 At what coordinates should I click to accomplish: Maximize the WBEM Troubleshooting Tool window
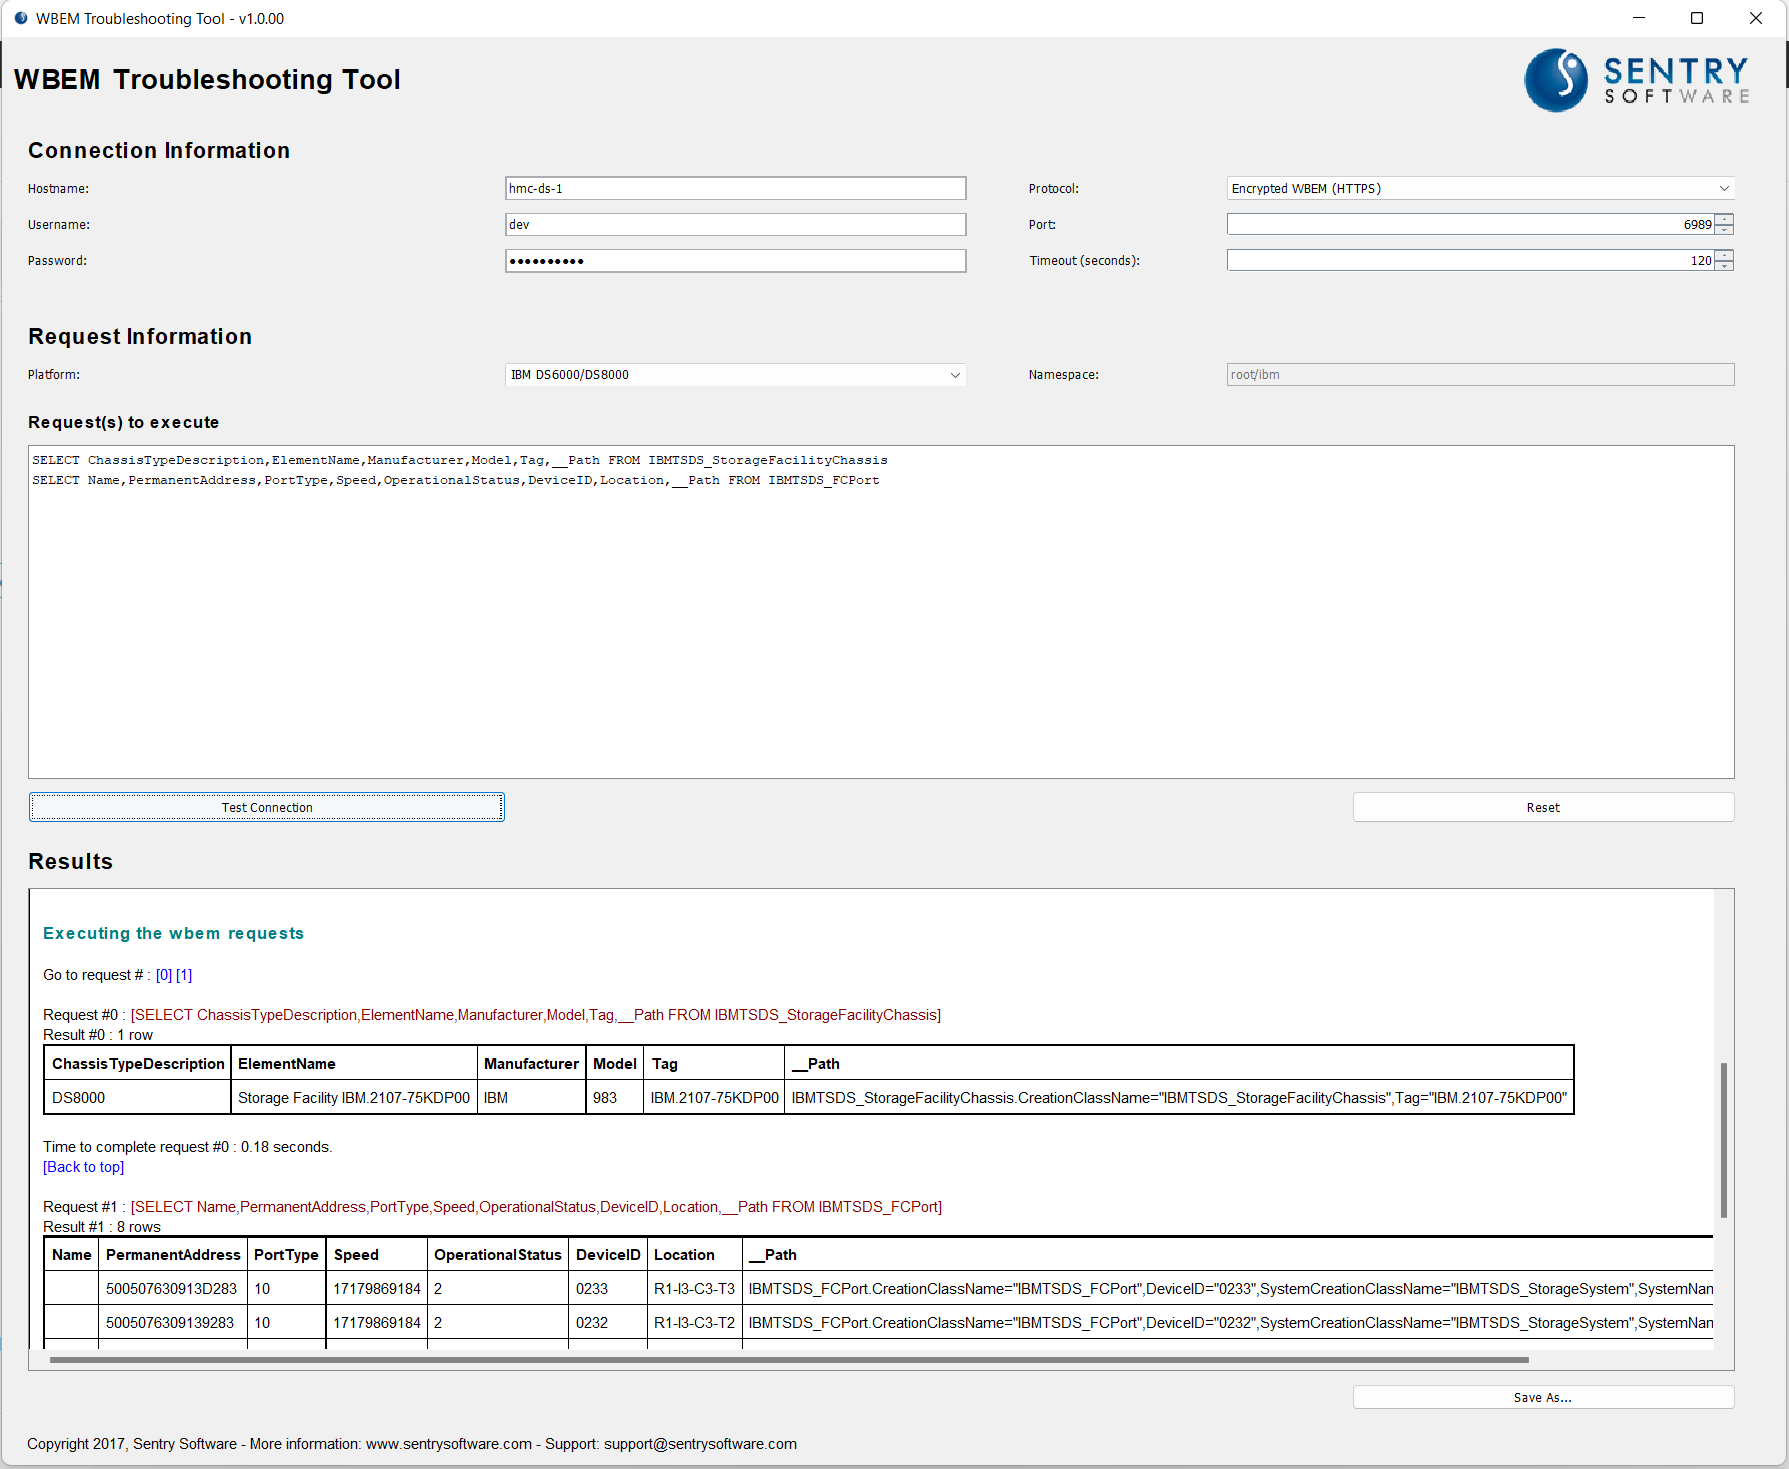(x=1697, y=18)
